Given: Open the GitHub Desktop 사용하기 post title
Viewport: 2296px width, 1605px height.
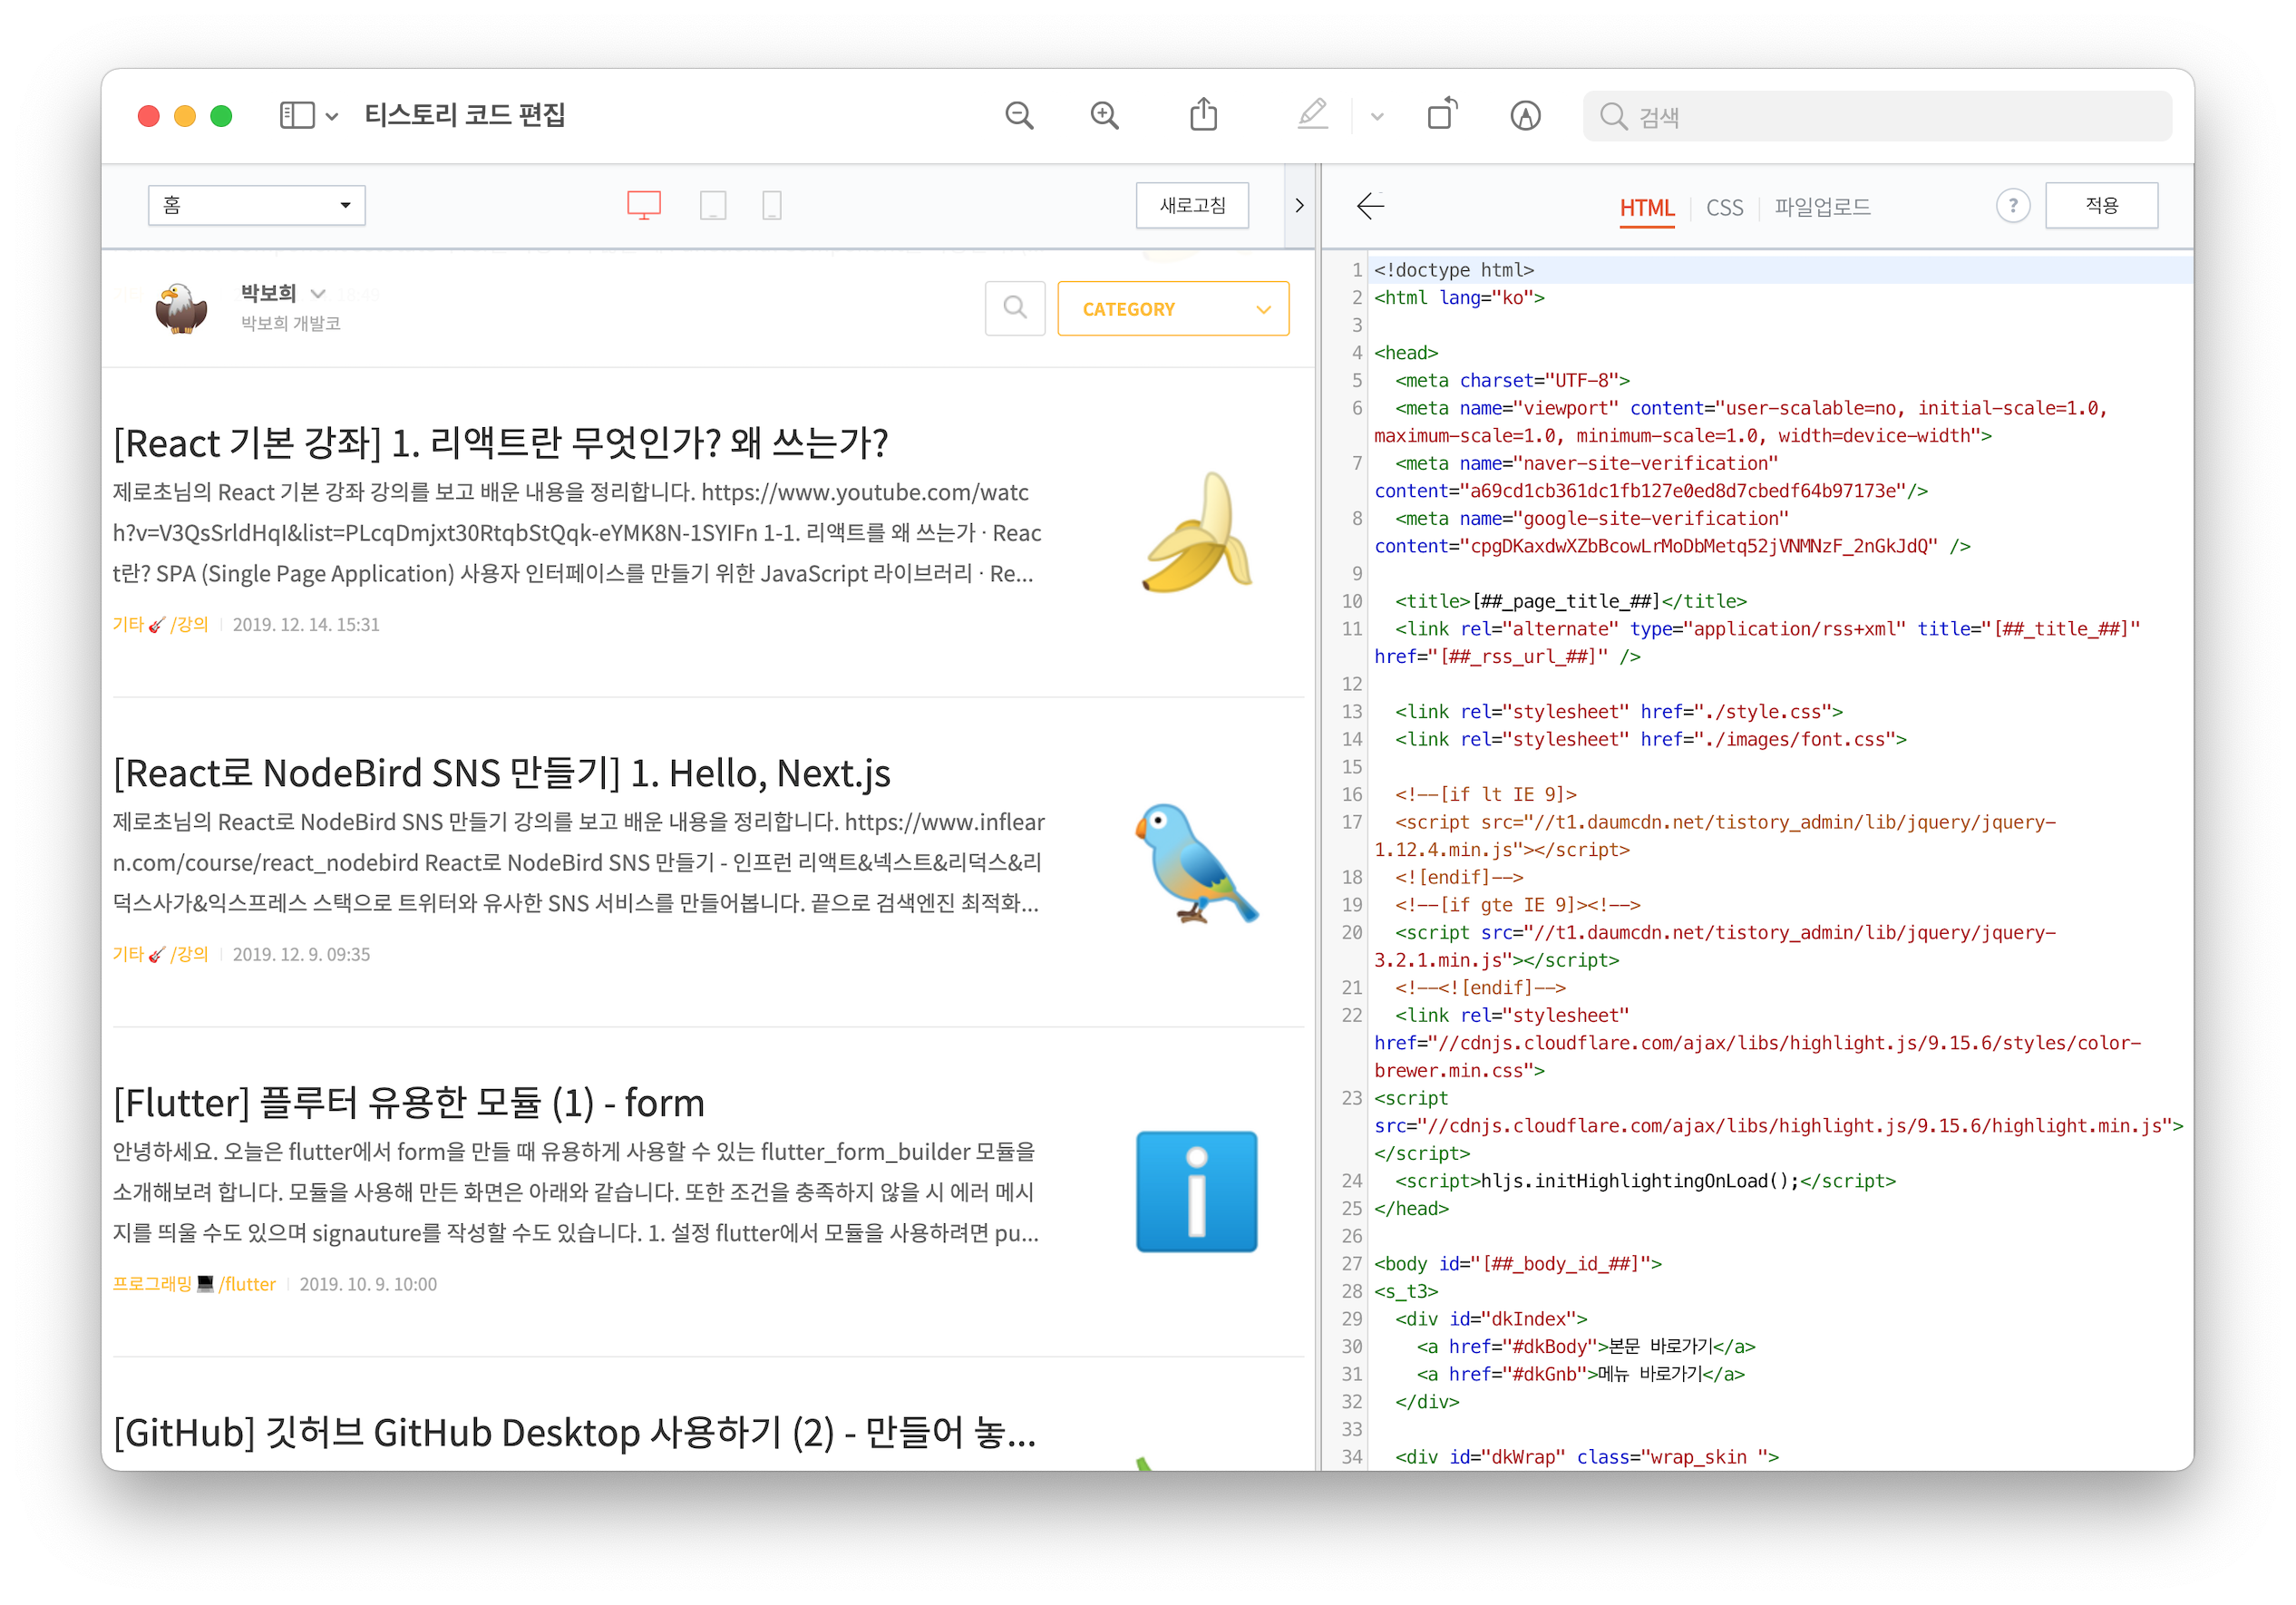Looking at the screenshot, I should pyautogui.click(x=574, y=1433).
